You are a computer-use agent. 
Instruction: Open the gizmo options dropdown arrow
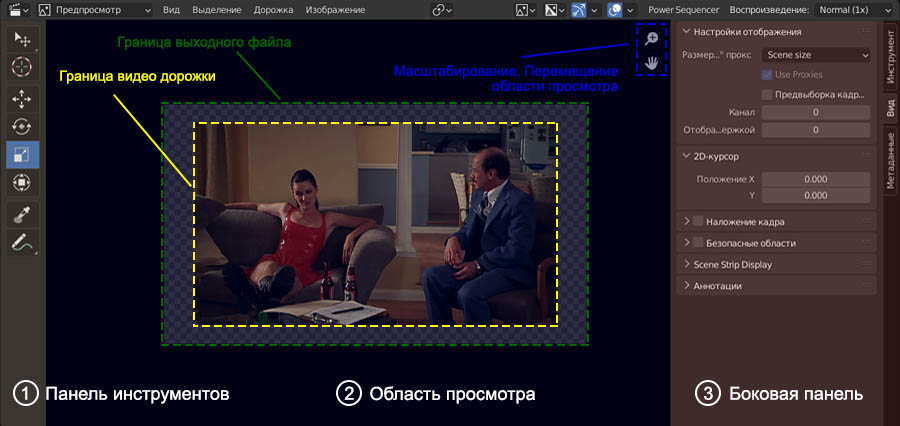[x=594, y=10]
